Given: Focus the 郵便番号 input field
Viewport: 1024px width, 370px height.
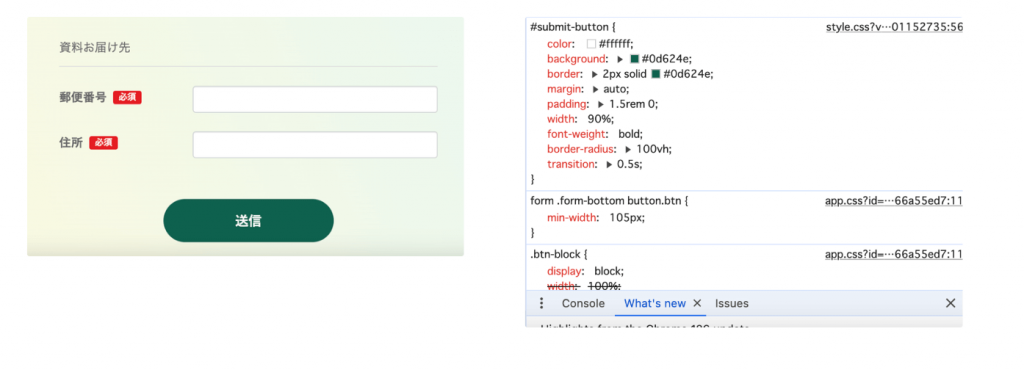Looking at the screenshot, I should [x=315, y=99].
